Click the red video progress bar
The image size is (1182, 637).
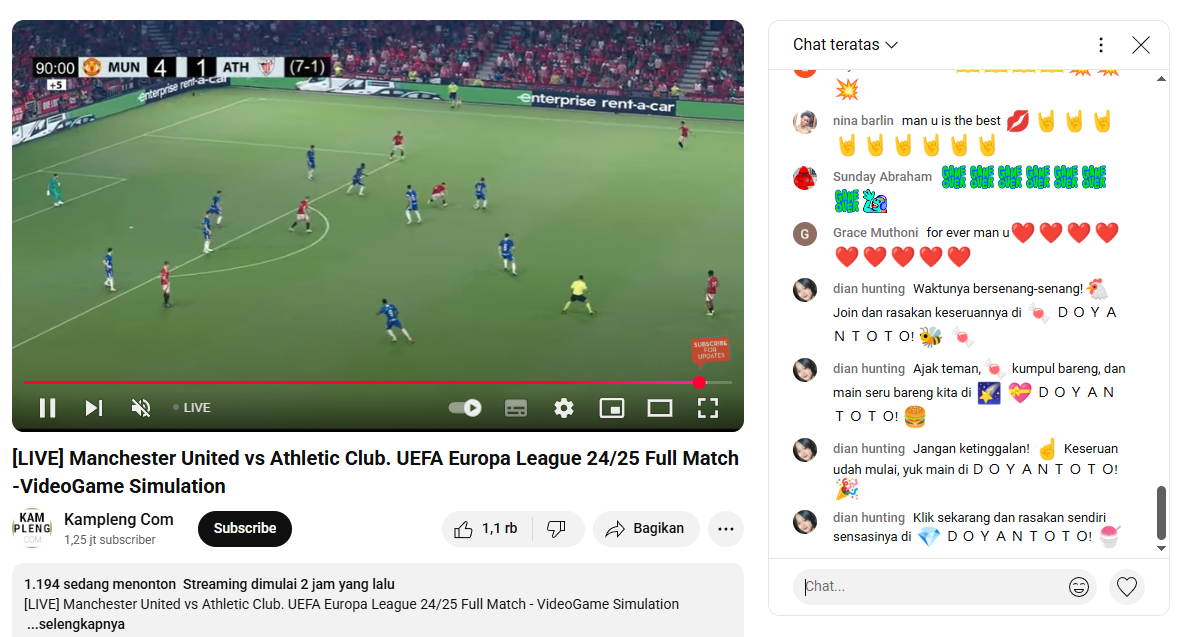point(362,382)
